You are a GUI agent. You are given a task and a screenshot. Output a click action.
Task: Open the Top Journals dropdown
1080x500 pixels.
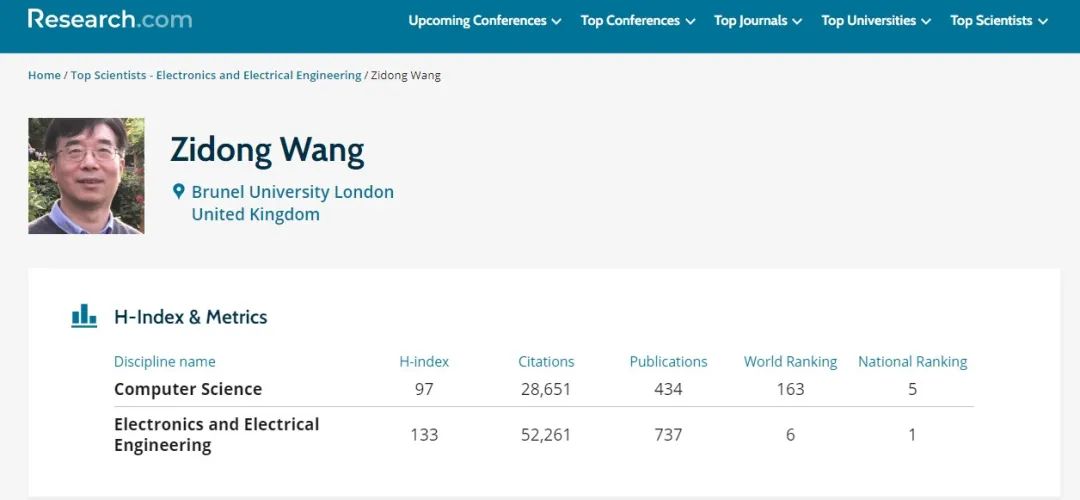tap(758, 21)
